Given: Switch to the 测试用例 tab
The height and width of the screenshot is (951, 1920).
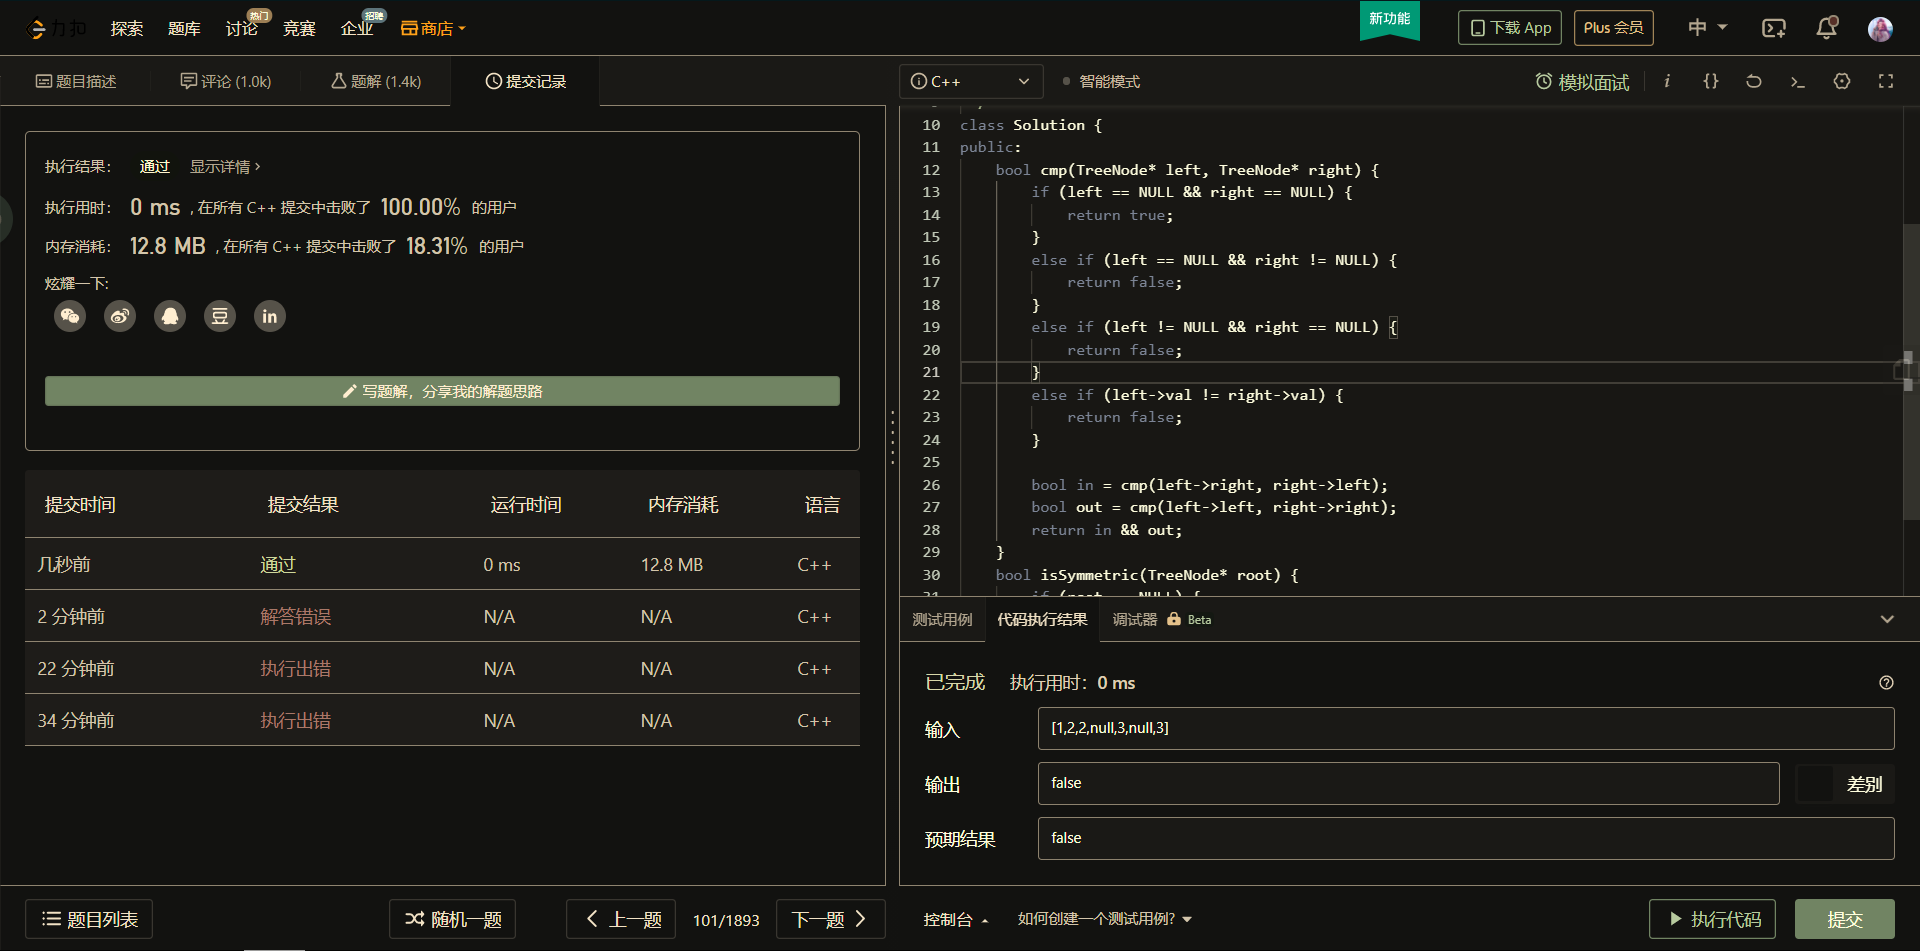Looking at the screenshot, I should click(x=941, y=620).
